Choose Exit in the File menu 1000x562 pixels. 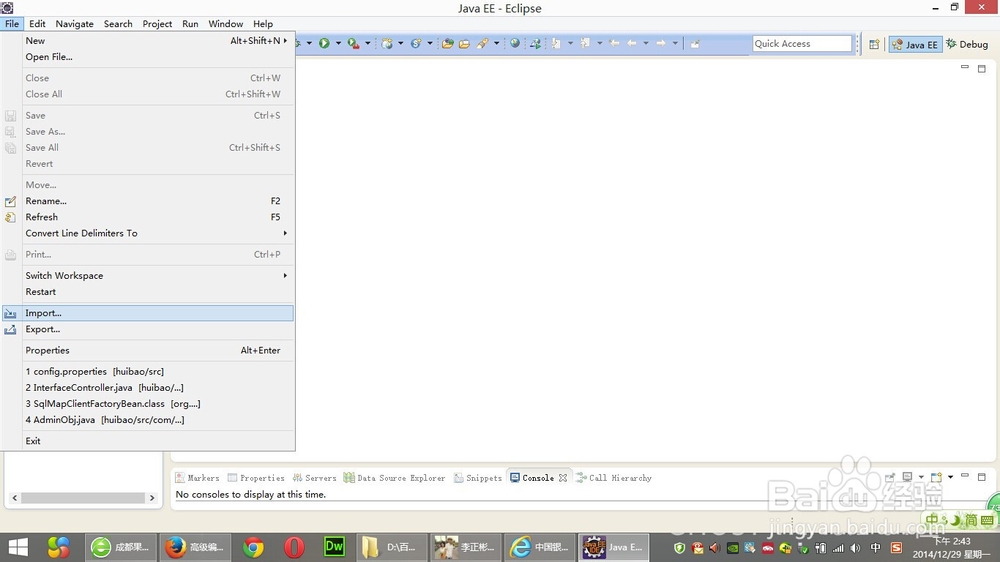pos(148,441)
